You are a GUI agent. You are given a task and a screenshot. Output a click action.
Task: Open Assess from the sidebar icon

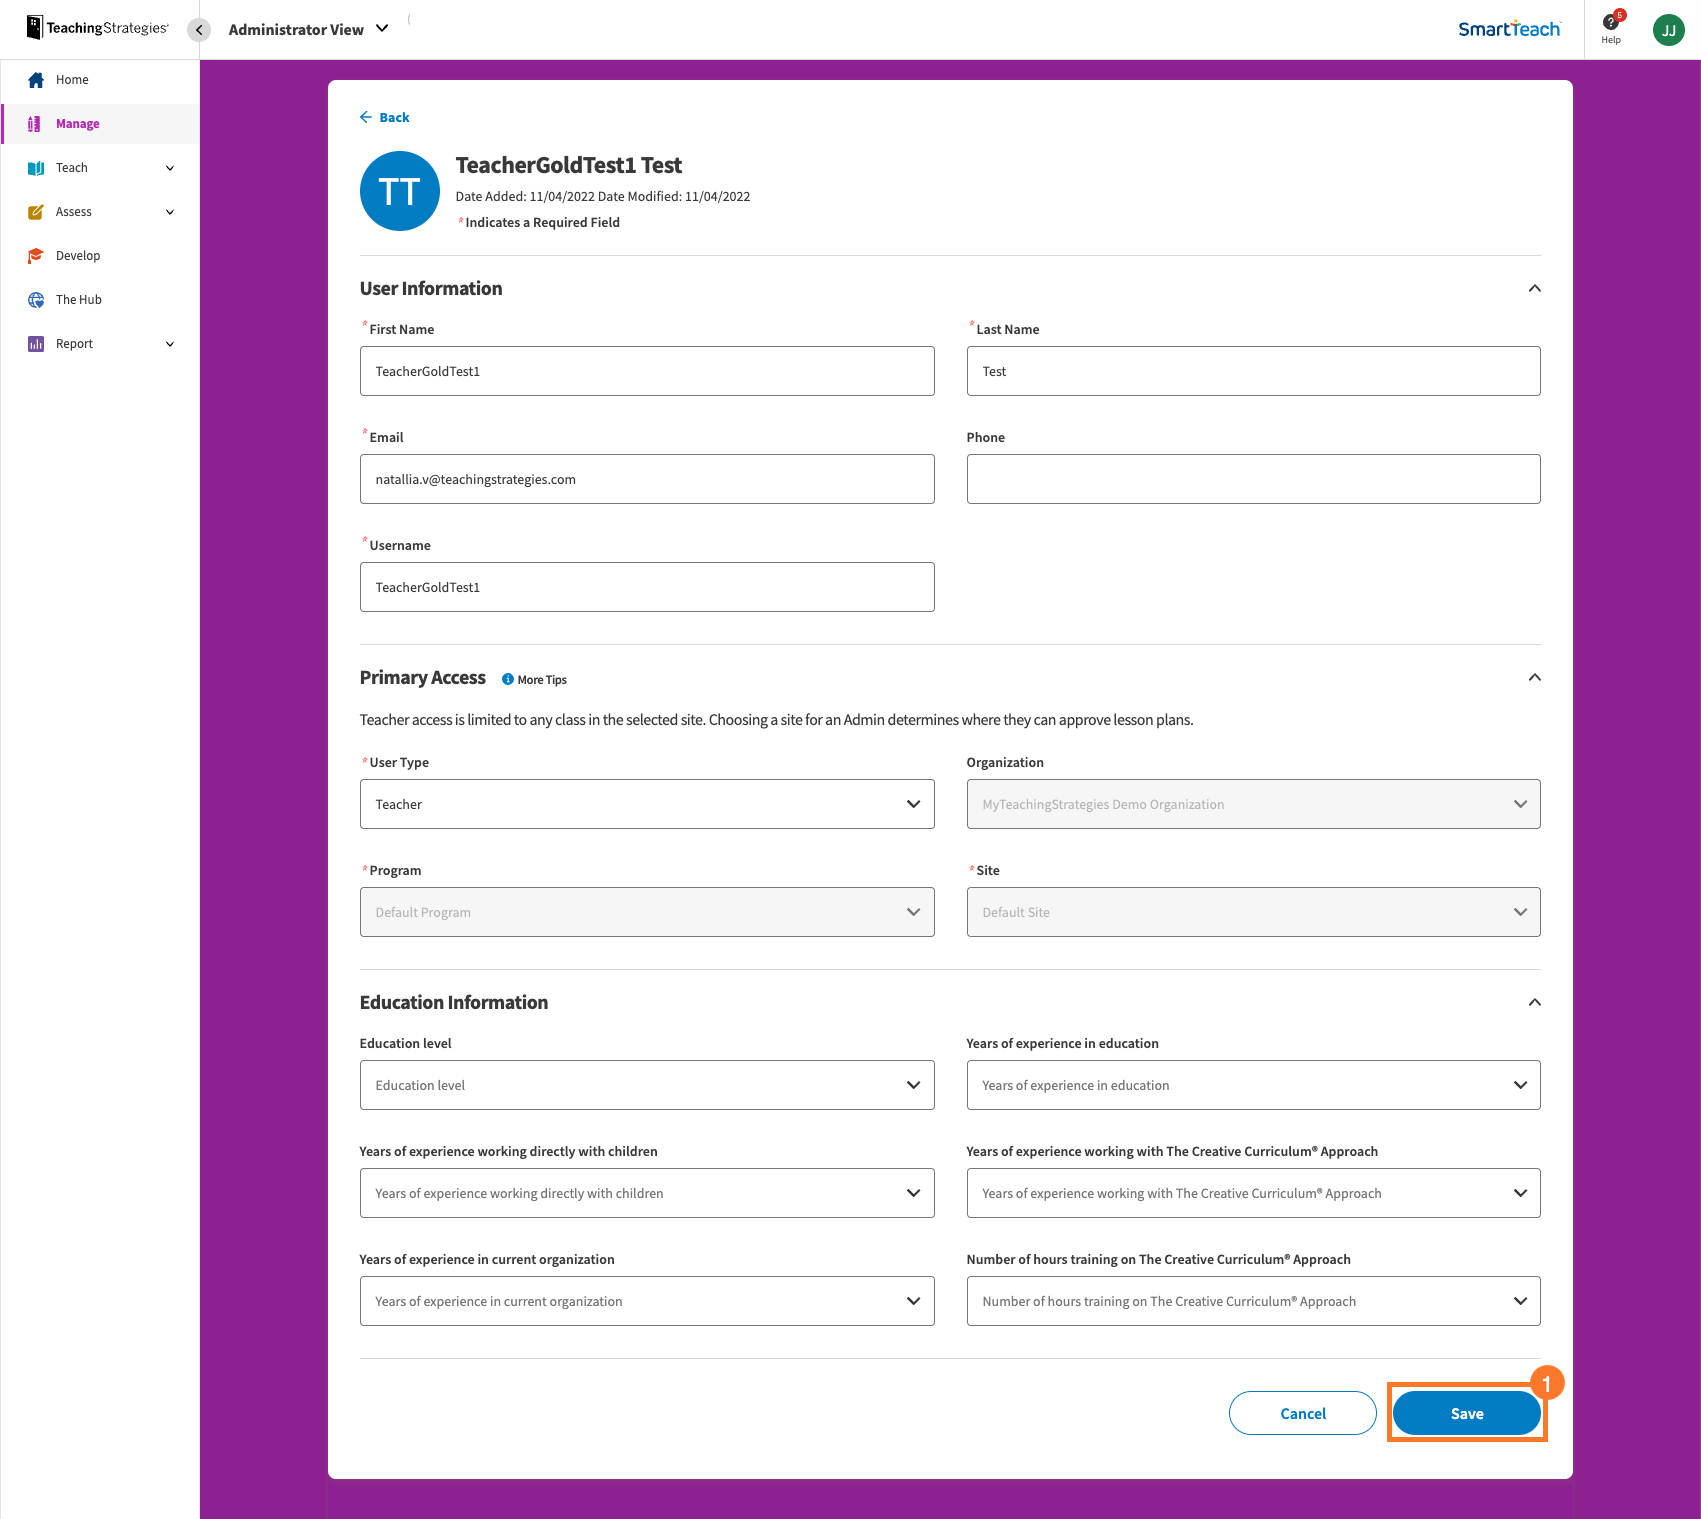(36, 211)
